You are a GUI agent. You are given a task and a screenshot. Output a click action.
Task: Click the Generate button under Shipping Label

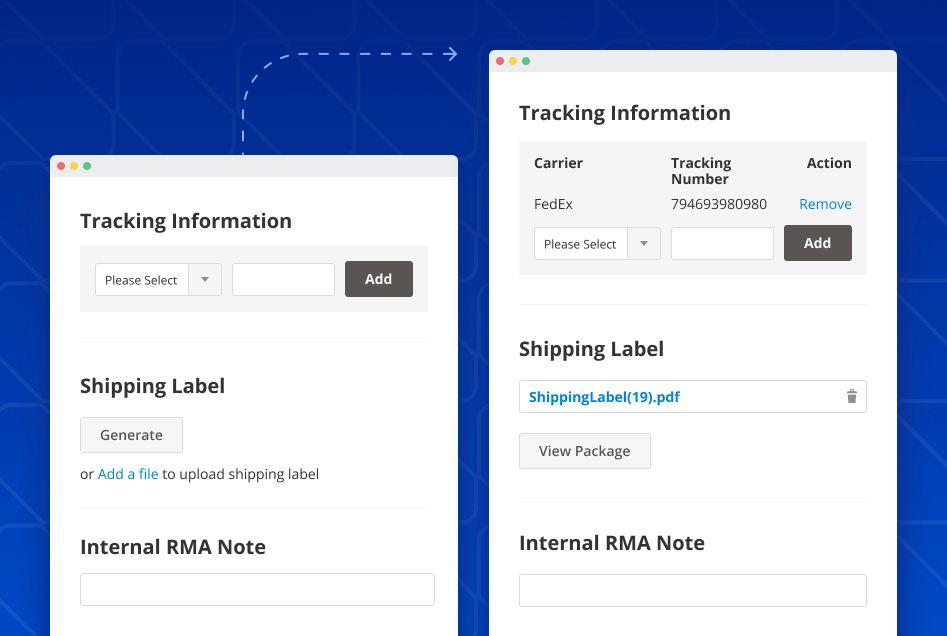131,435
